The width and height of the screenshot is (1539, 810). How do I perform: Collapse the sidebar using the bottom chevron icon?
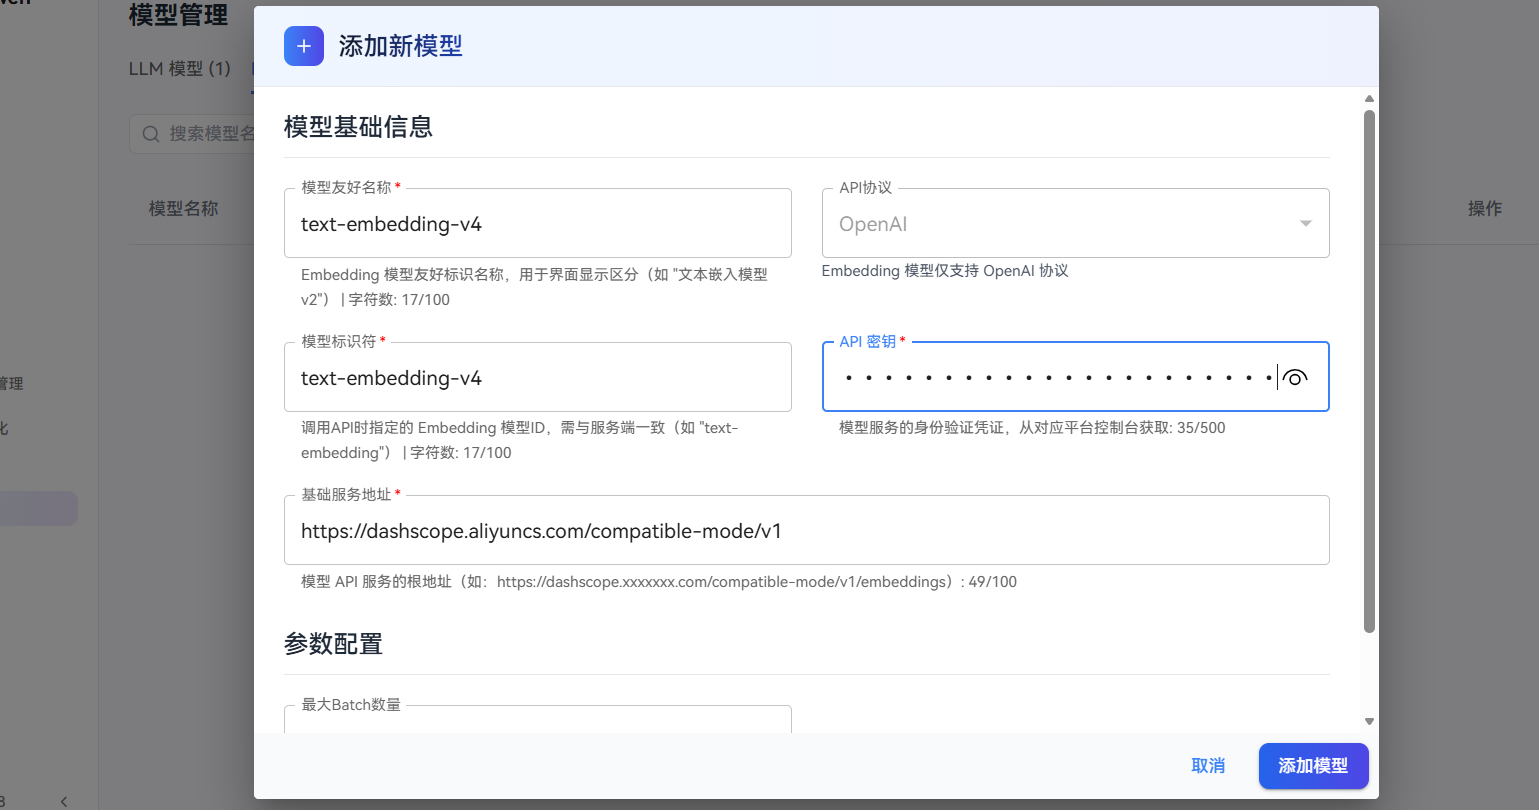[64, 801]
